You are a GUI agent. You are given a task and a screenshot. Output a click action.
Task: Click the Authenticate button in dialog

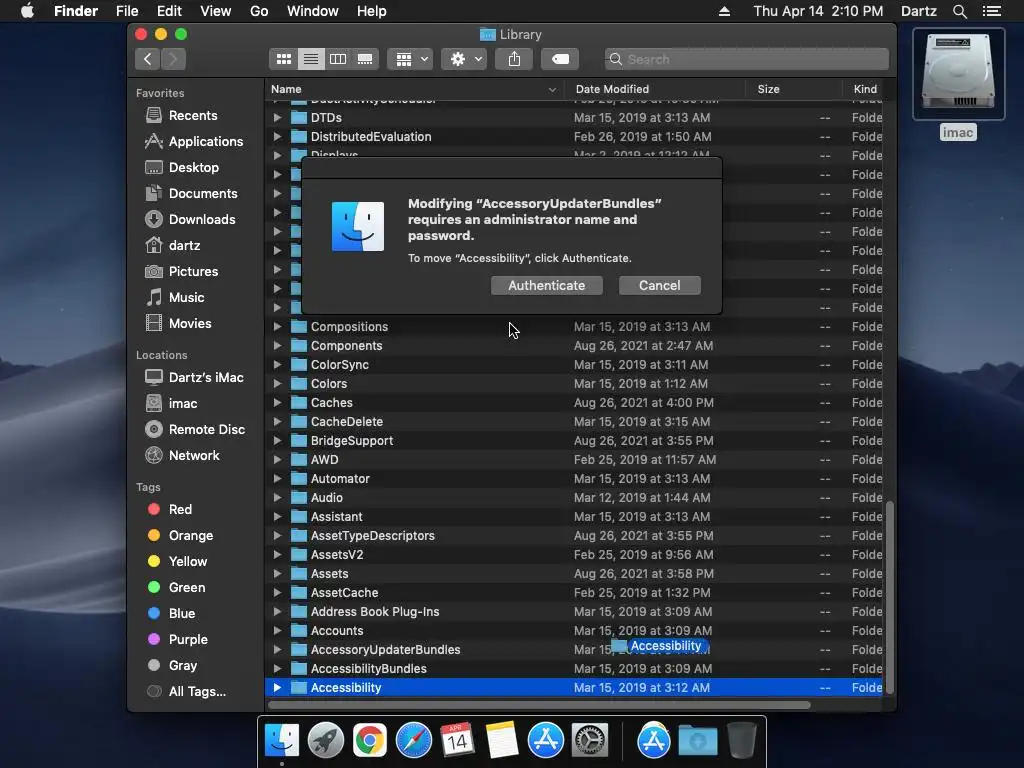pos(547,285)
